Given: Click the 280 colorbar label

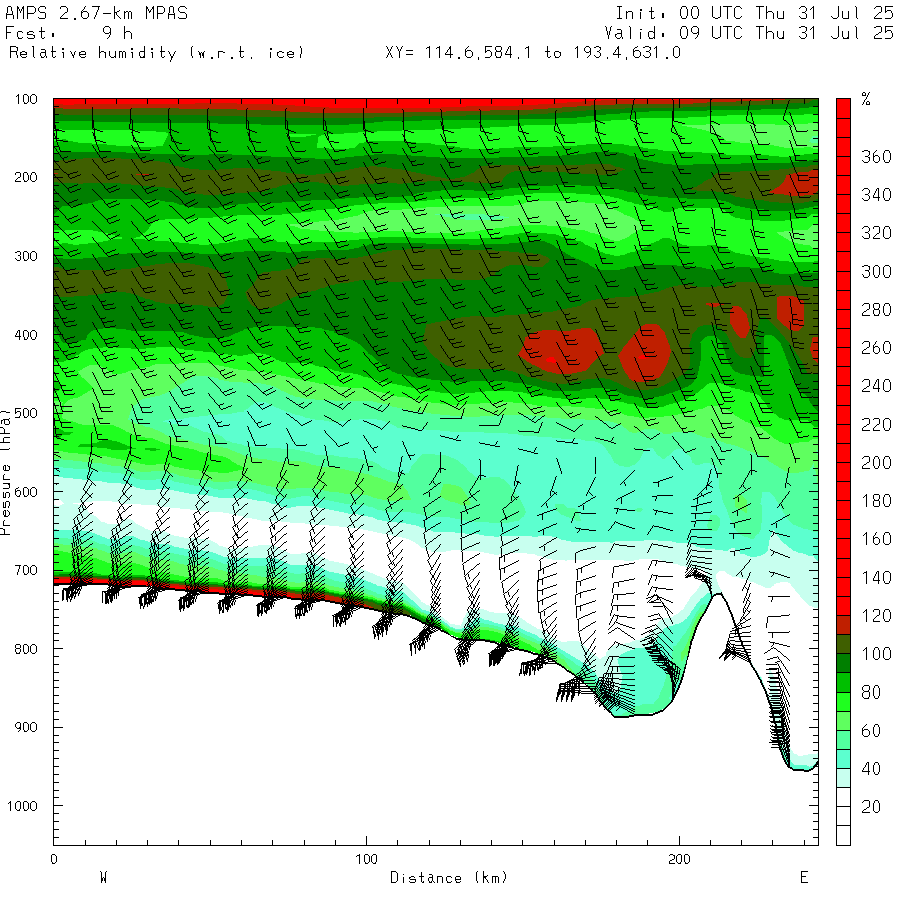Looking at the screenshot, I should click(x=876, y=310).
